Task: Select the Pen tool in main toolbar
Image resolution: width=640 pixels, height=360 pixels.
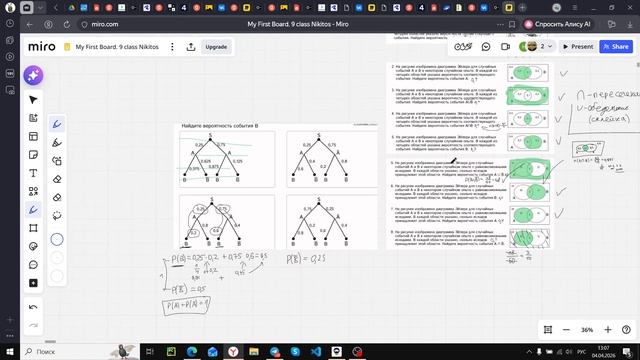Action: 33,210
